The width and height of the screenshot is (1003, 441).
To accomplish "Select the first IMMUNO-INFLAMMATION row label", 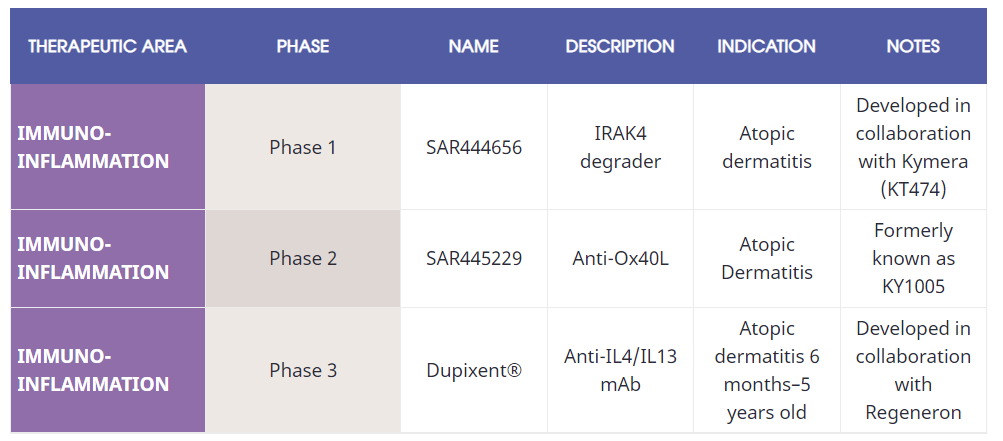I will coord(107,147).
